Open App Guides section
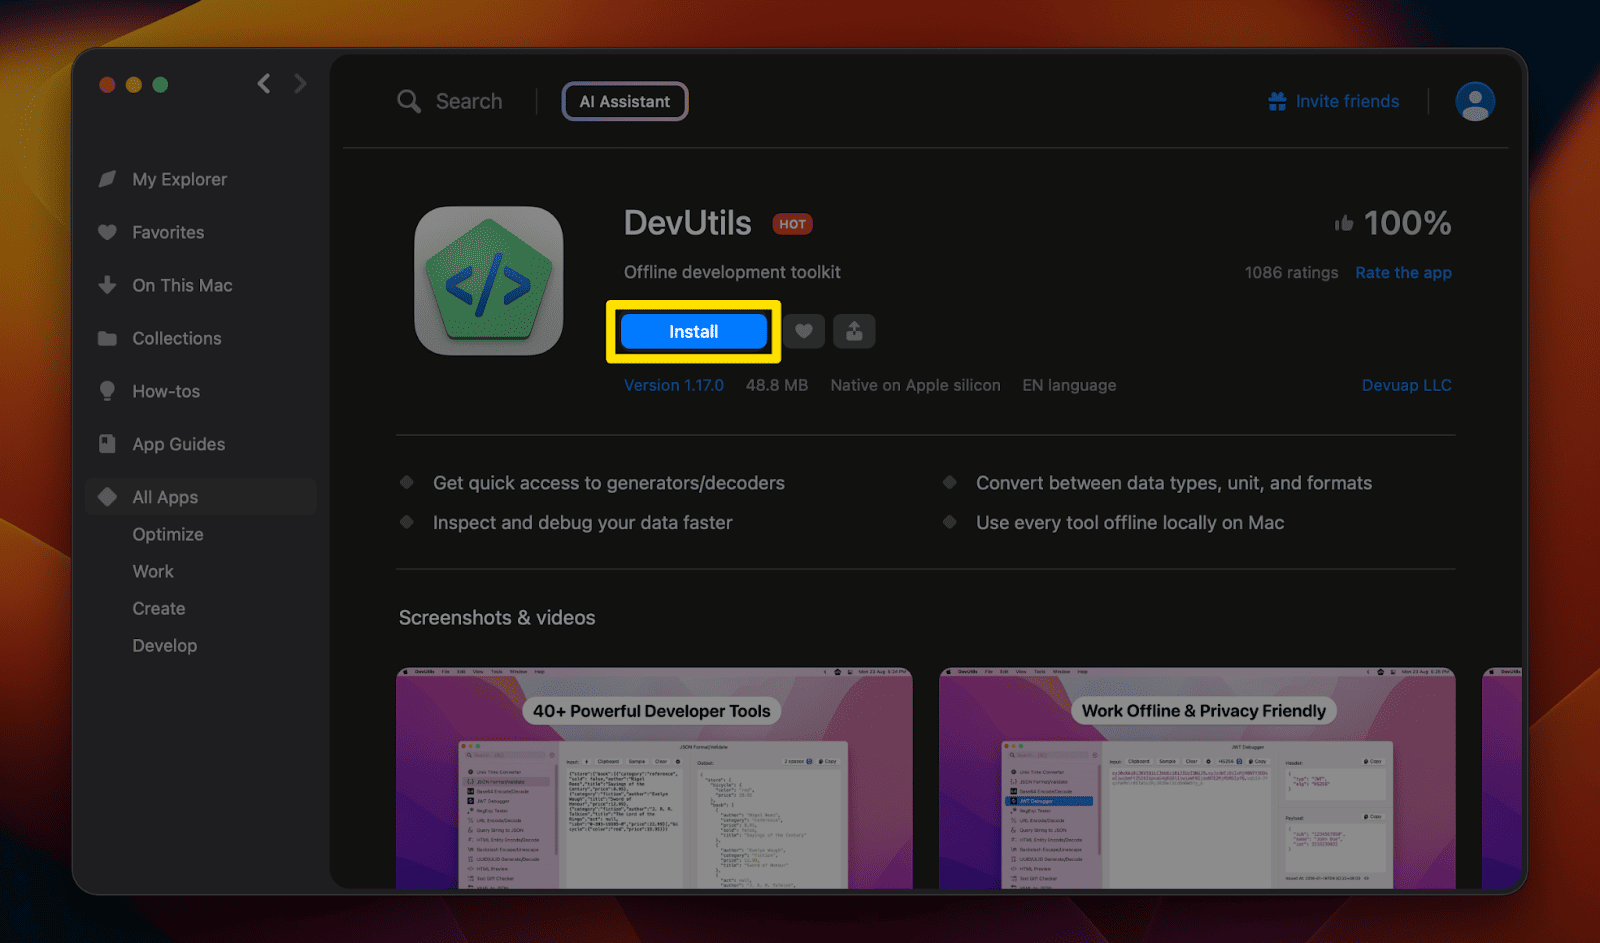This screenshot has height=943, width=1600. pyautogui.click(x=179, y=444)
